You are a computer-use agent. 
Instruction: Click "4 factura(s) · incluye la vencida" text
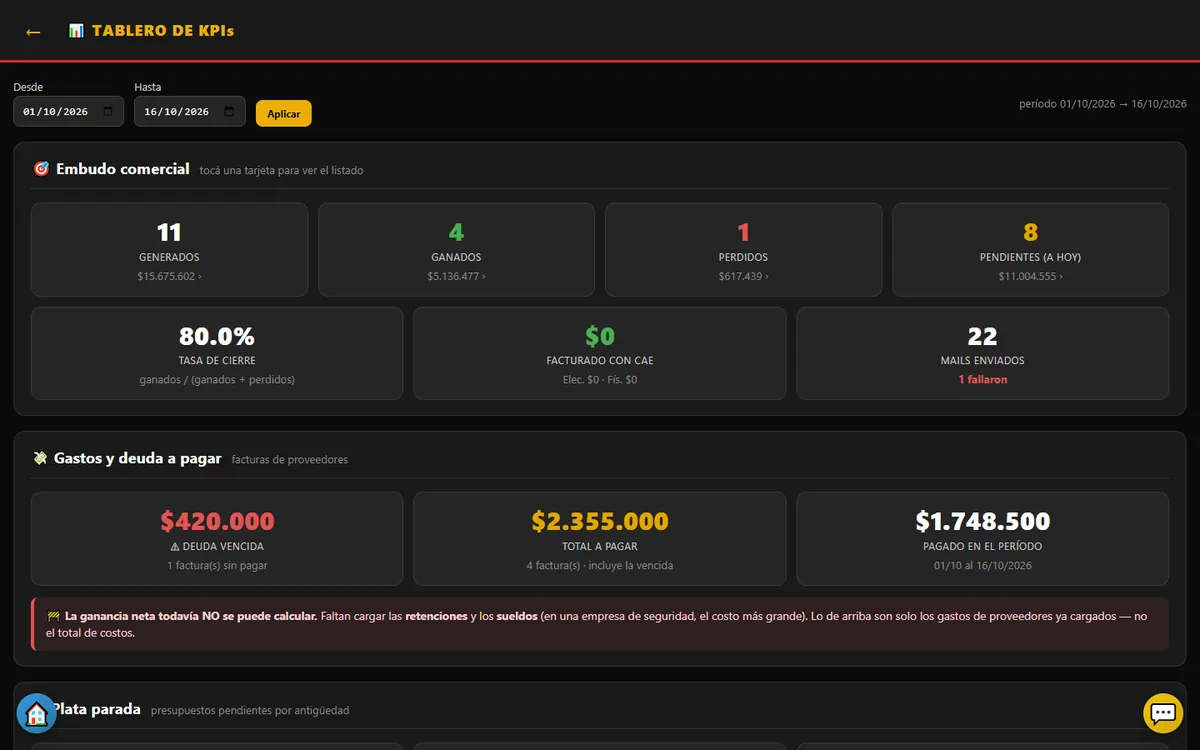(600, 565)
